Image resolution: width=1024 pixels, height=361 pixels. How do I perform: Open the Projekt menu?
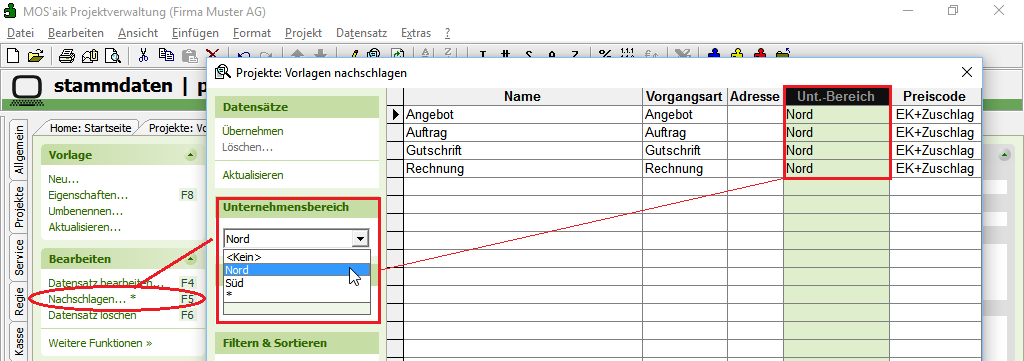303,33
